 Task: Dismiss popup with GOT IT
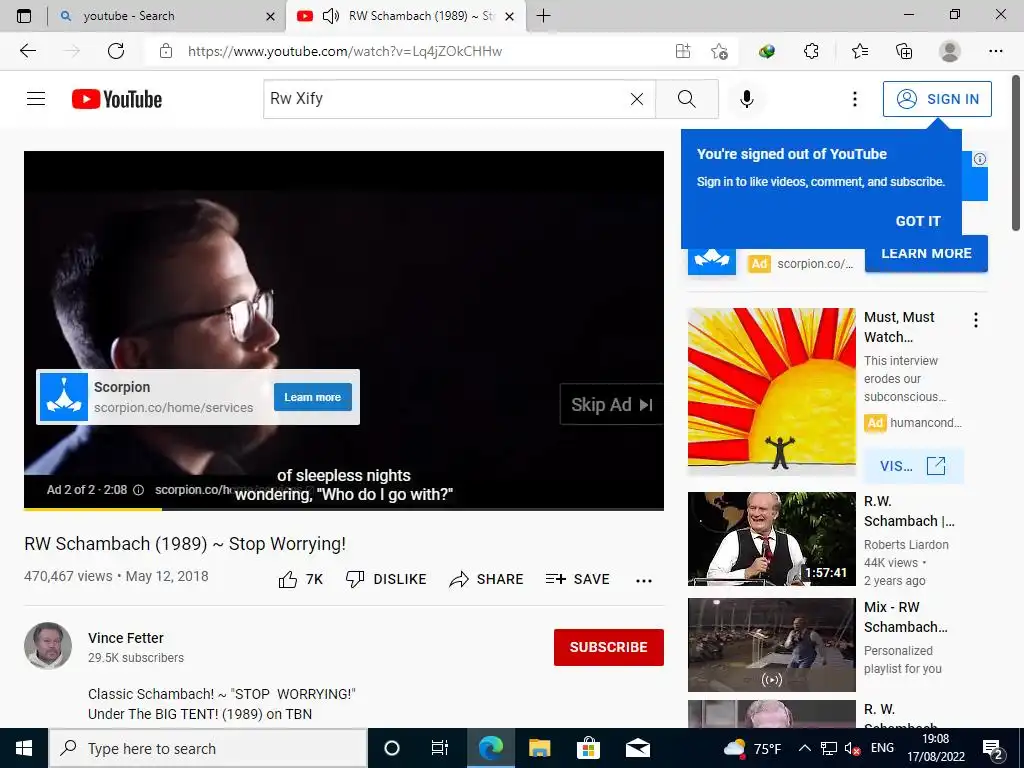[x=918, y=221]
